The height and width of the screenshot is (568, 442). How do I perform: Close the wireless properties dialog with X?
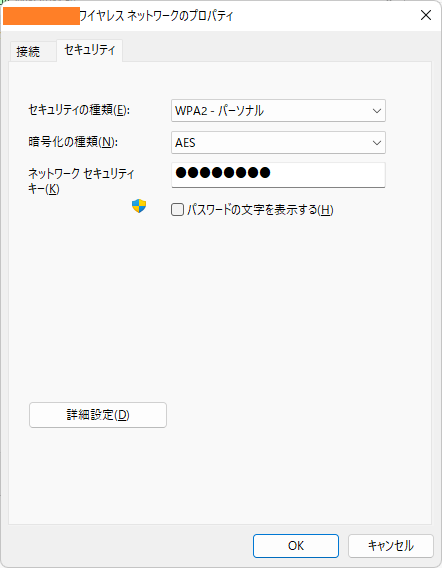point(426,15)
